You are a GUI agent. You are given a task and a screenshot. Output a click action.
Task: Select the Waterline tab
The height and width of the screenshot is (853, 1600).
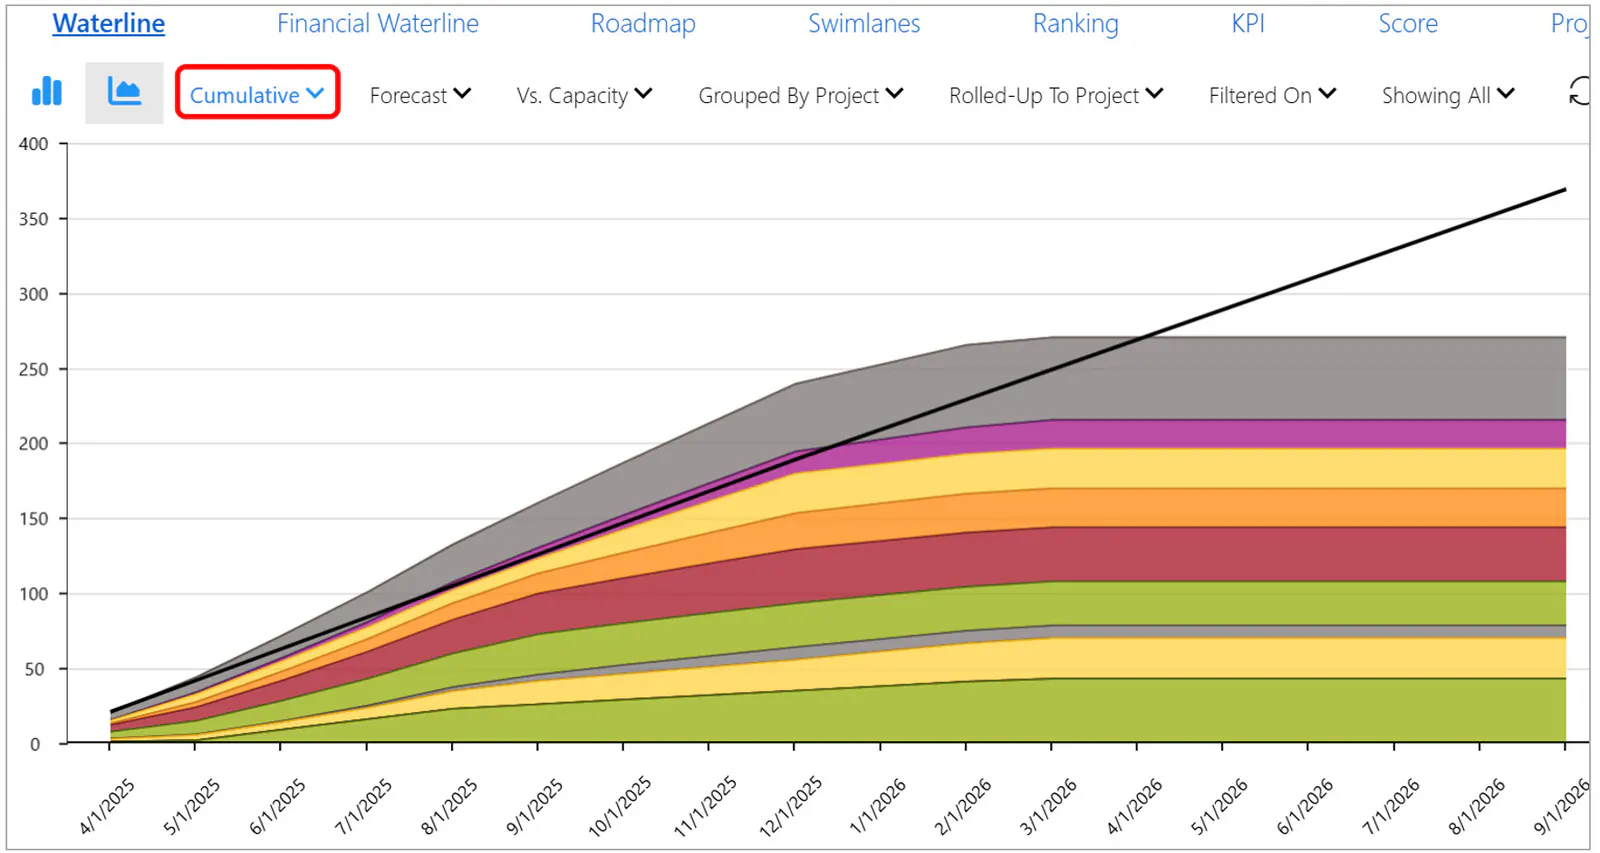pyautogui.click(x=109, y=23)
